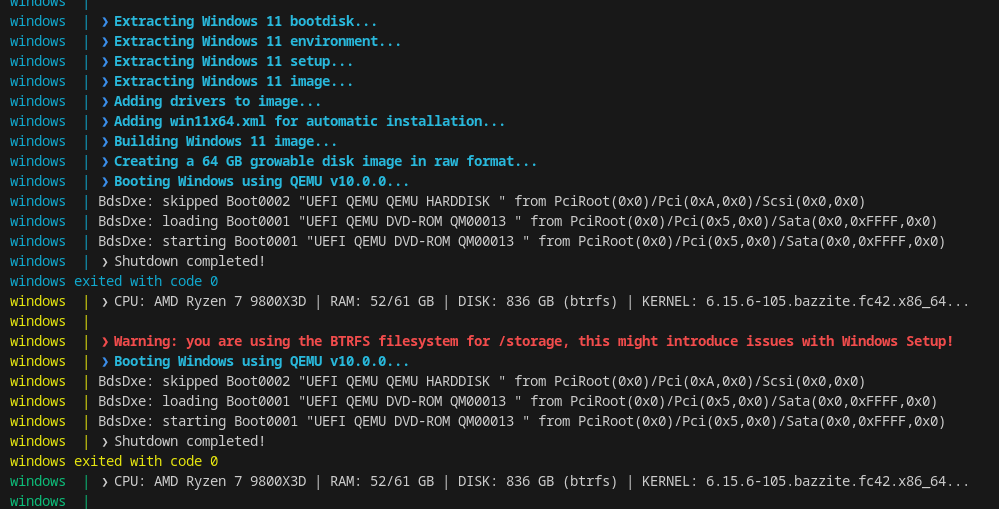This screenshot has width=999, height=509.
Task: Click the yellow 'windows exited with code 0' line
Action: [x=114, y=461]
